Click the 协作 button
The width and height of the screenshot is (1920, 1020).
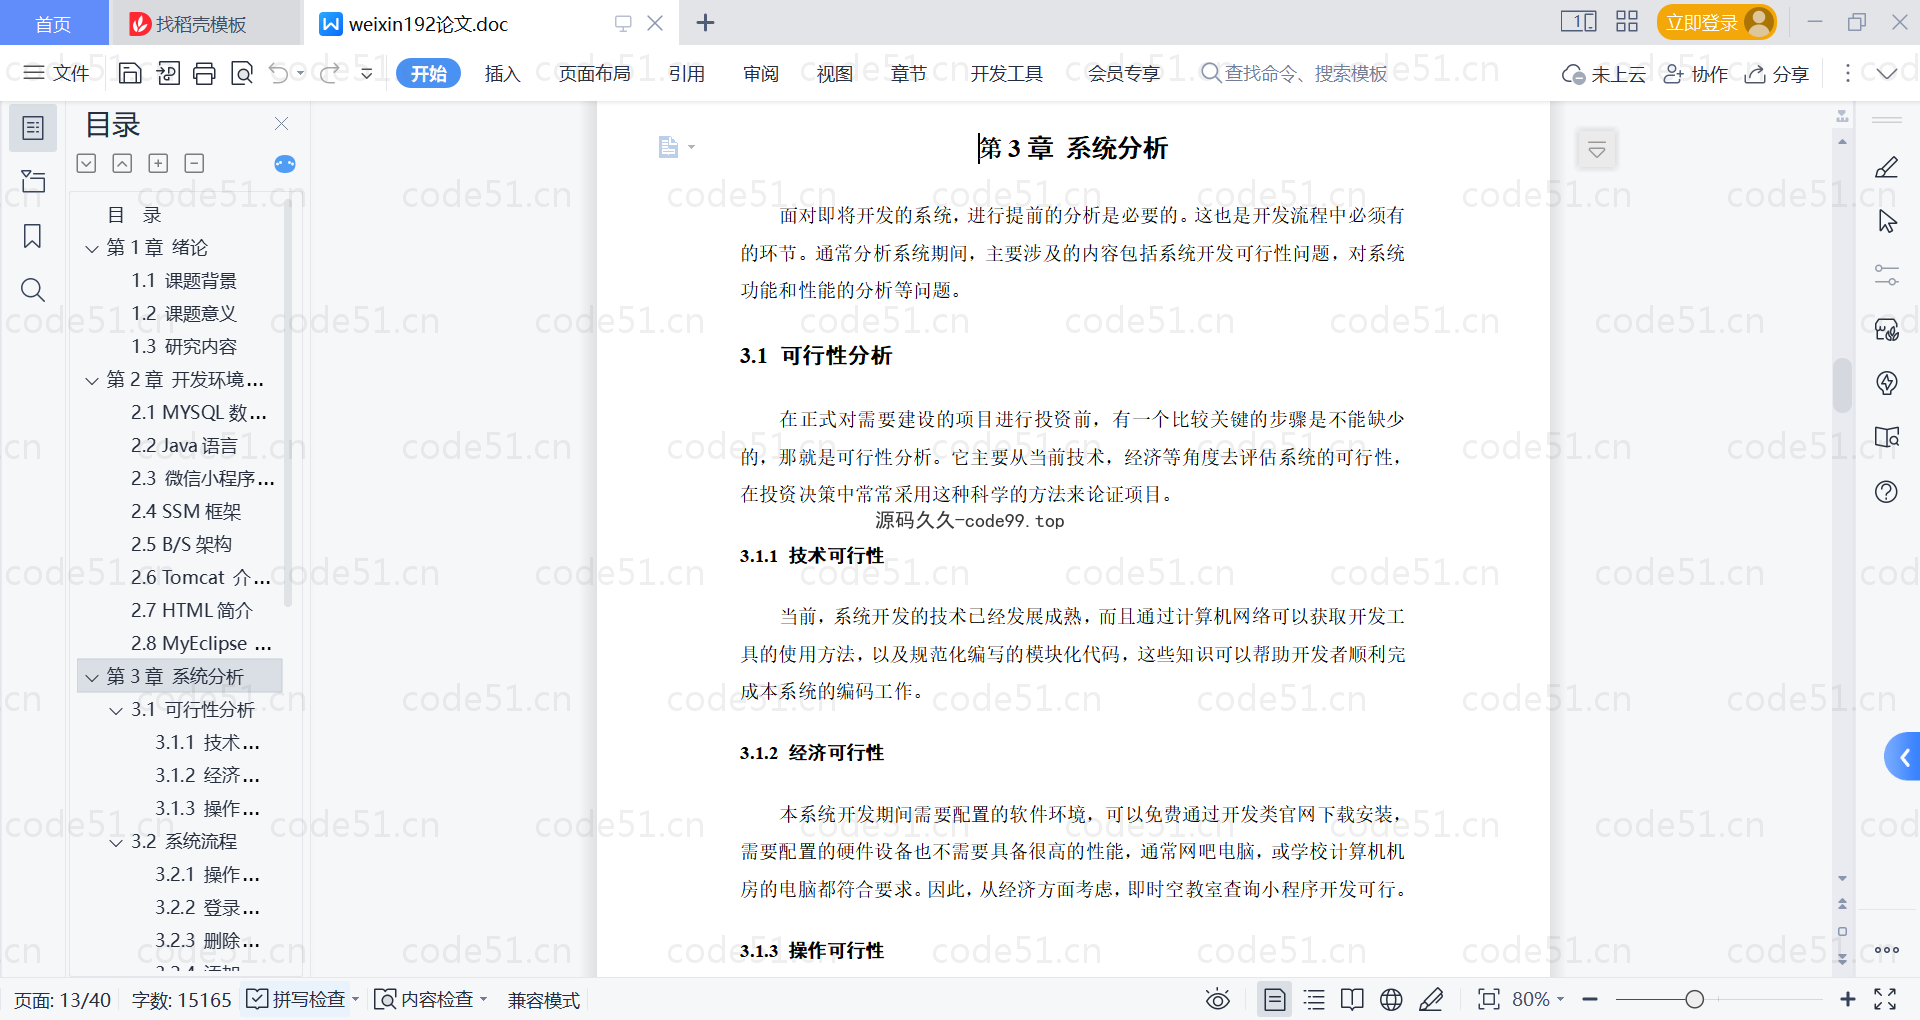[x=1696, y=74]
